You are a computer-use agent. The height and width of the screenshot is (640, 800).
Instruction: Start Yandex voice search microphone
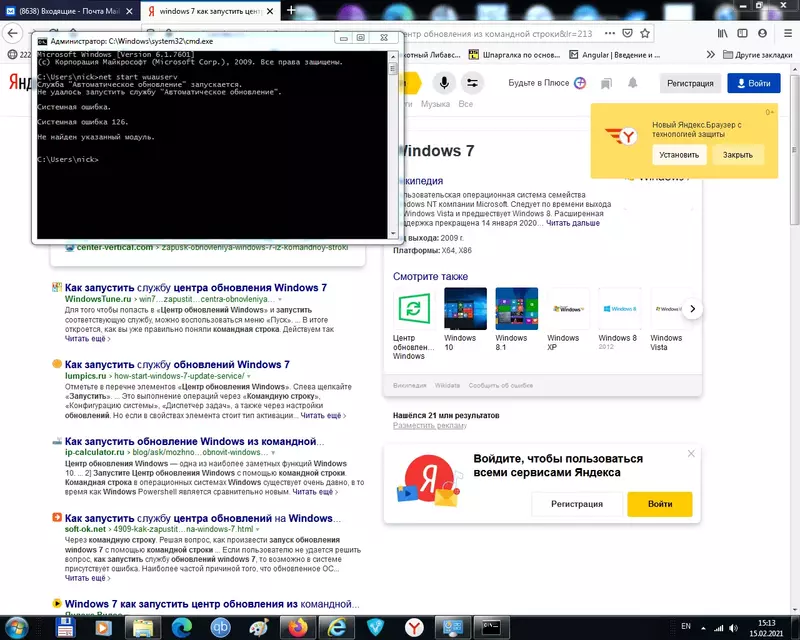pyautogui.click(x=444, y=83)
